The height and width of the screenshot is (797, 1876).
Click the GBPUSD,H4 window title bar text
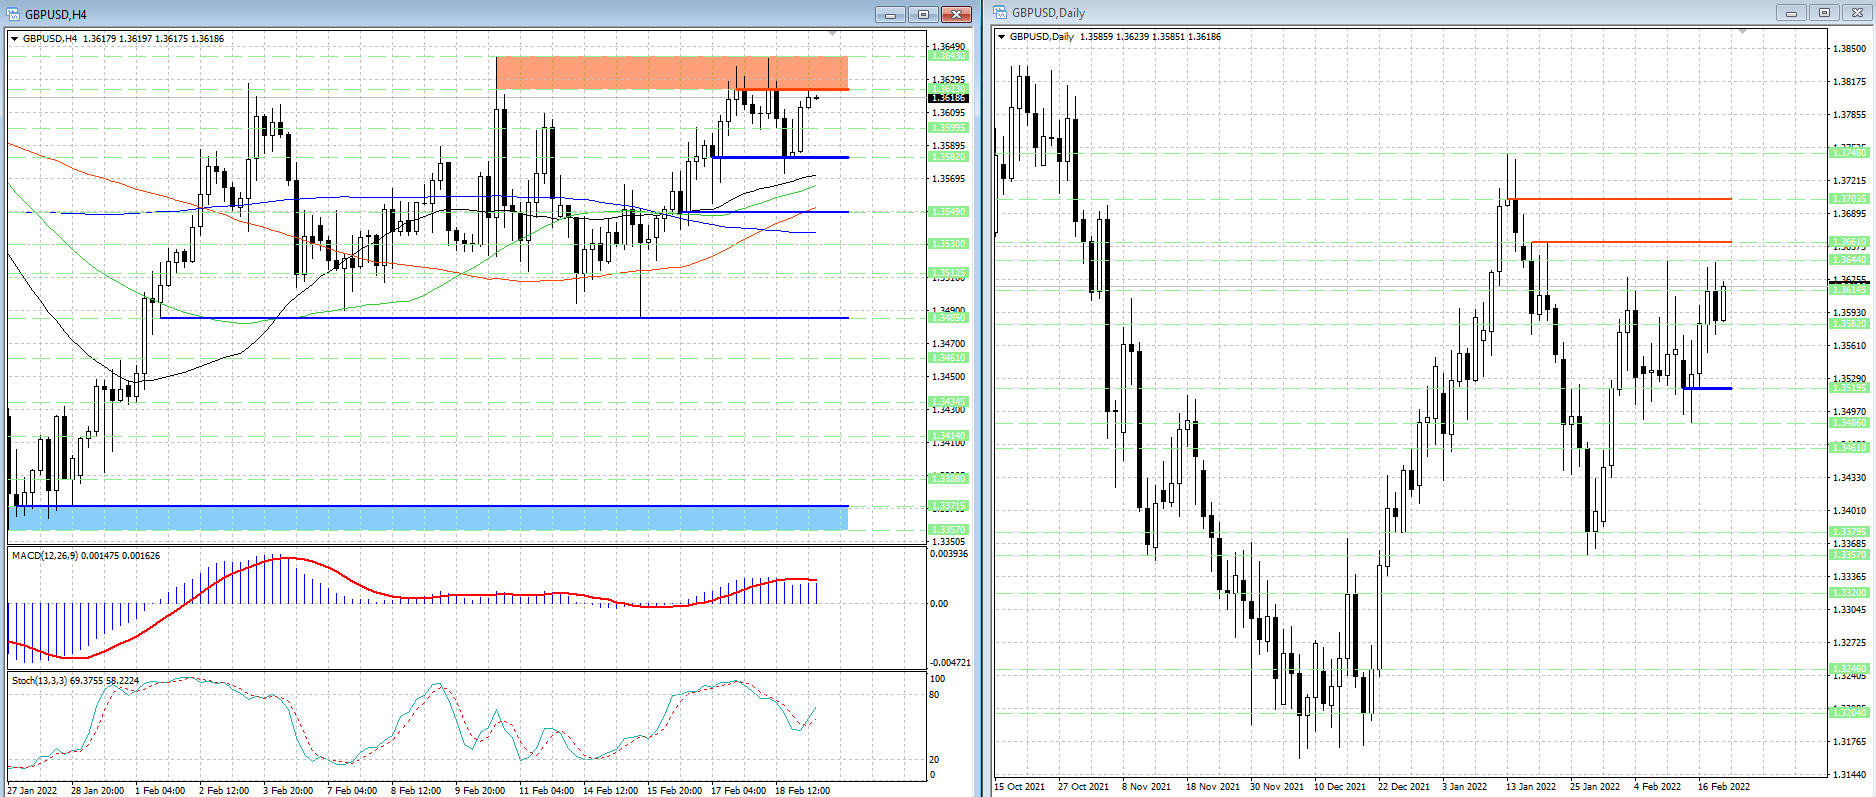point(56,14)
